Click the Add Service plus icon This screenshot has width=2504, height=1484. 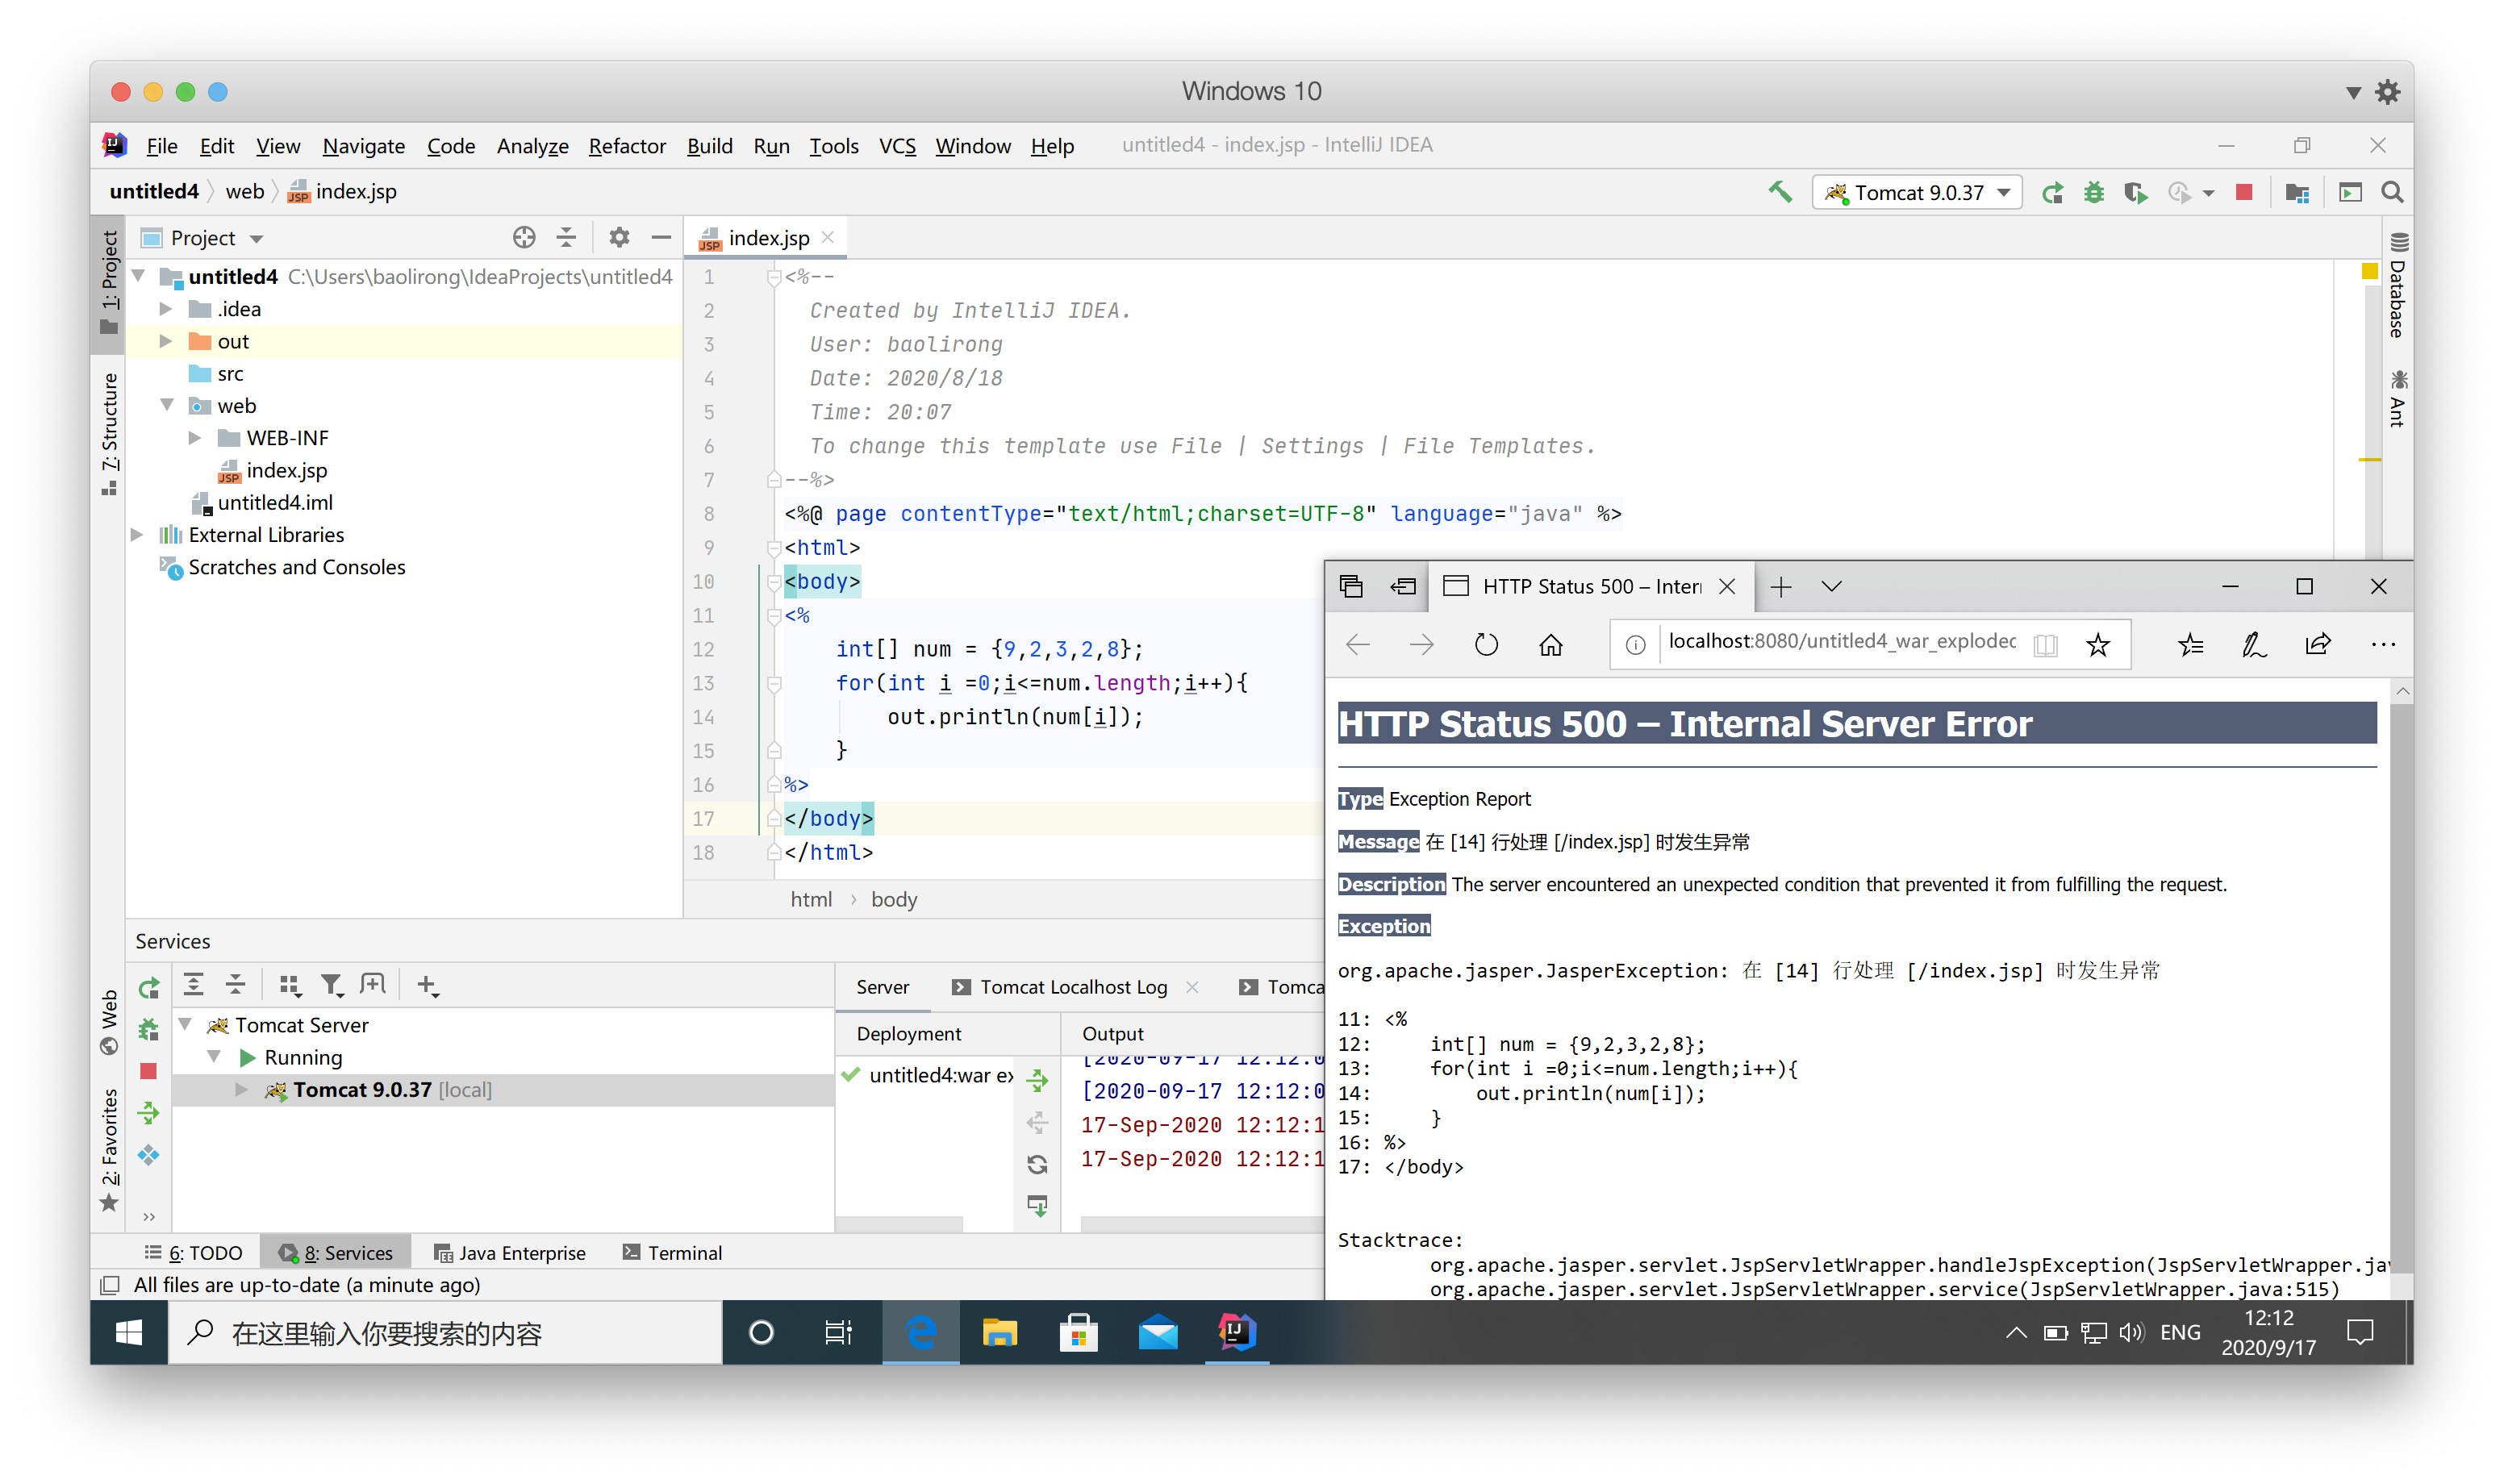pyautogui.click(x=428, y=985)
